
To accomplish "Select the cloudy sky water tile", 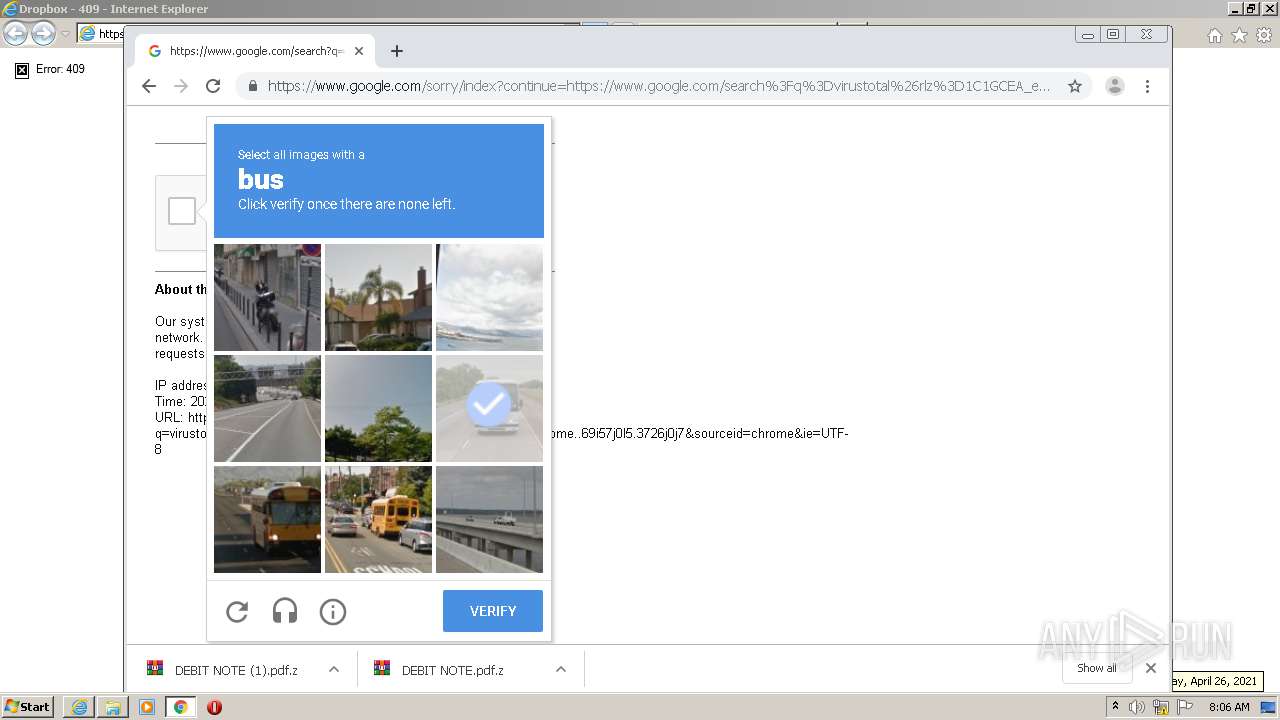I will point(489,297).
